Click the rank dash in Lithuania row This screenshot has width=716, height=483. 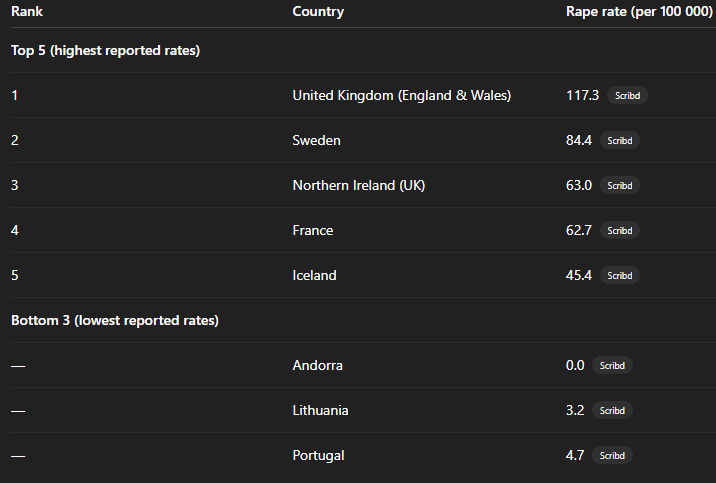tap(18, 411)
